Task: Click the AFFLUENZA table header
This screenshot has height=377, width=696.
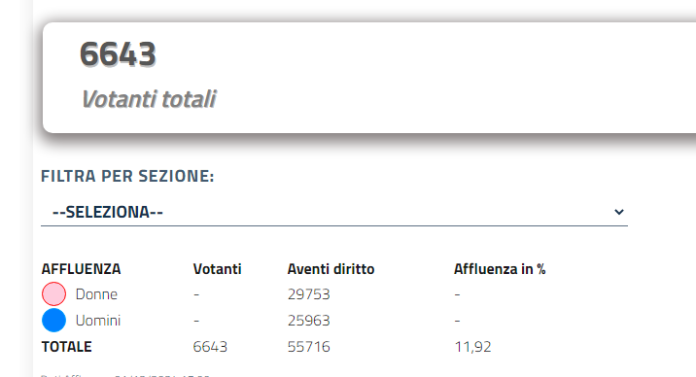Action: pyautogui.click(x=81, y=269)
